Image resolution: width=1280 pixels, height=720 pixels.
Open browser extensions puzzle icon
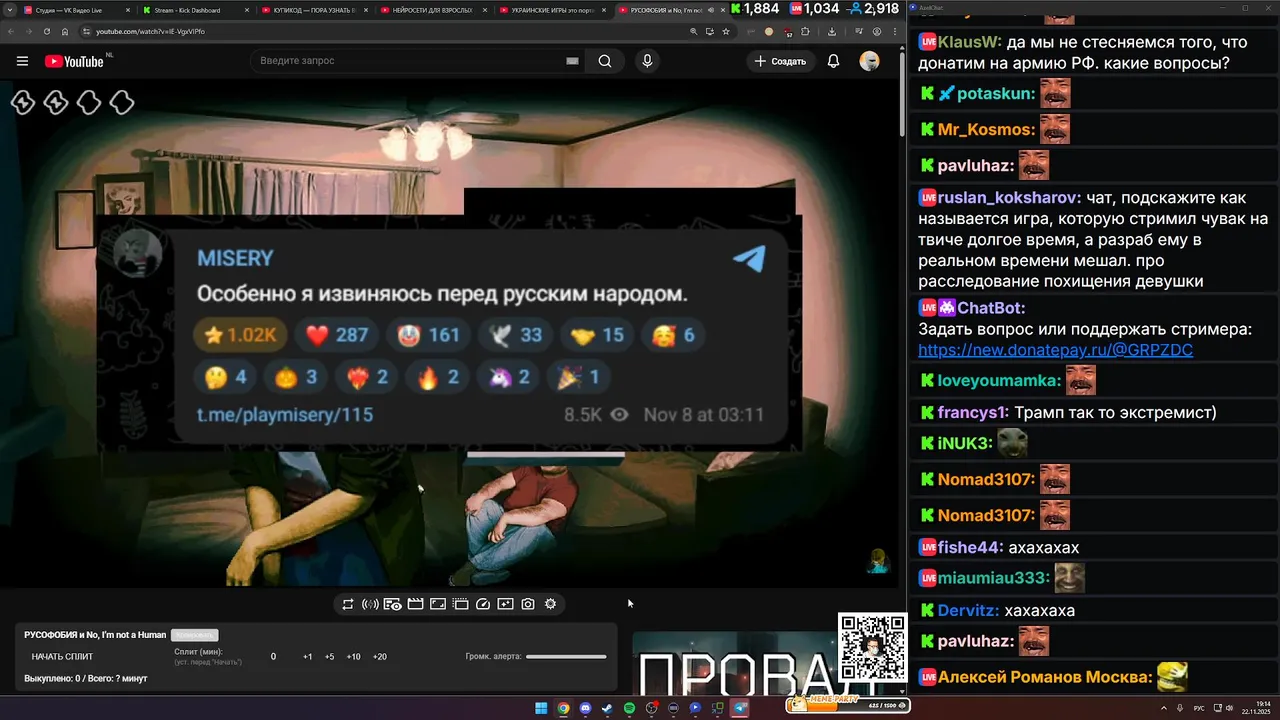[805, 31]
